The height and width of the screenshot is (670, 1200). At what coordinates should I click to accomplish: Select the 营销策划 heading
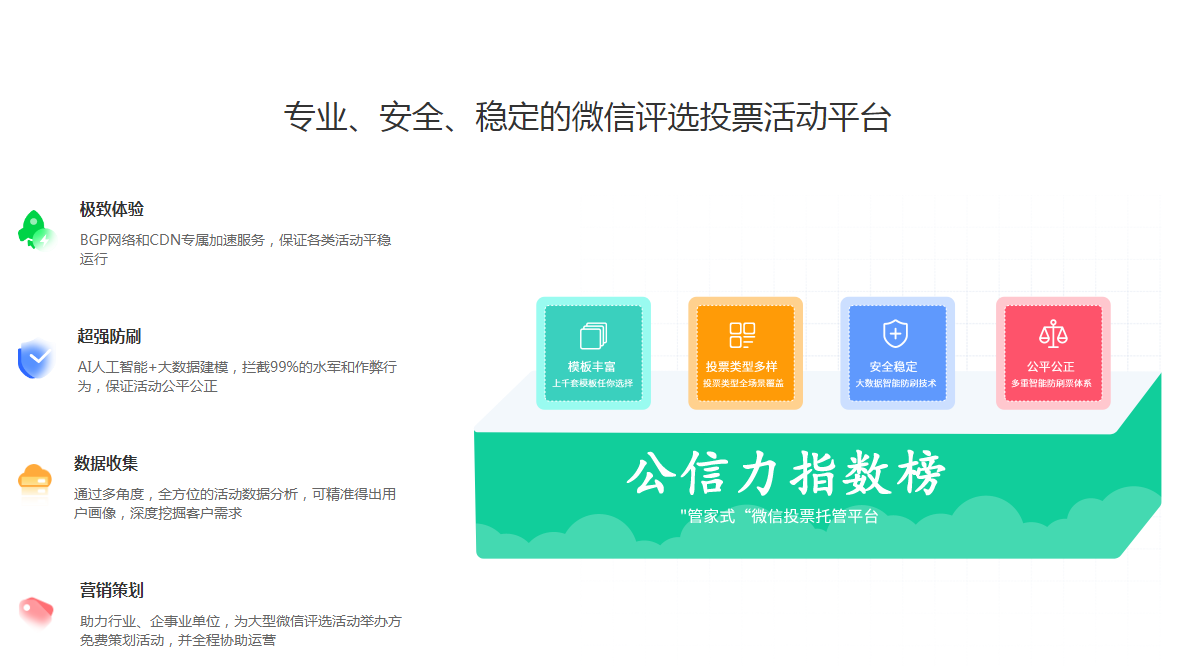(112, 590)
